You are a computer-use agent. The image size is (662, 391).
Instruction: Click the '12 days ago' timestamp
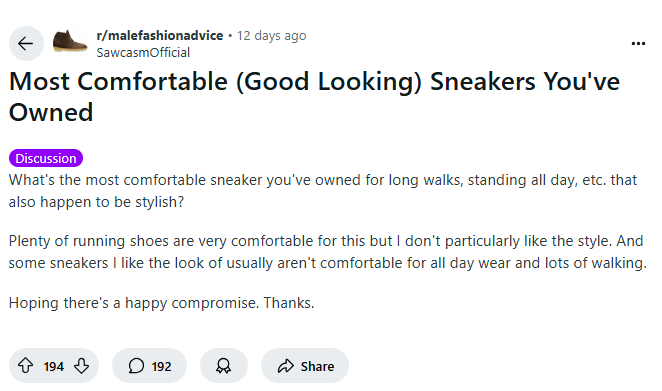[x=271, y=35]
